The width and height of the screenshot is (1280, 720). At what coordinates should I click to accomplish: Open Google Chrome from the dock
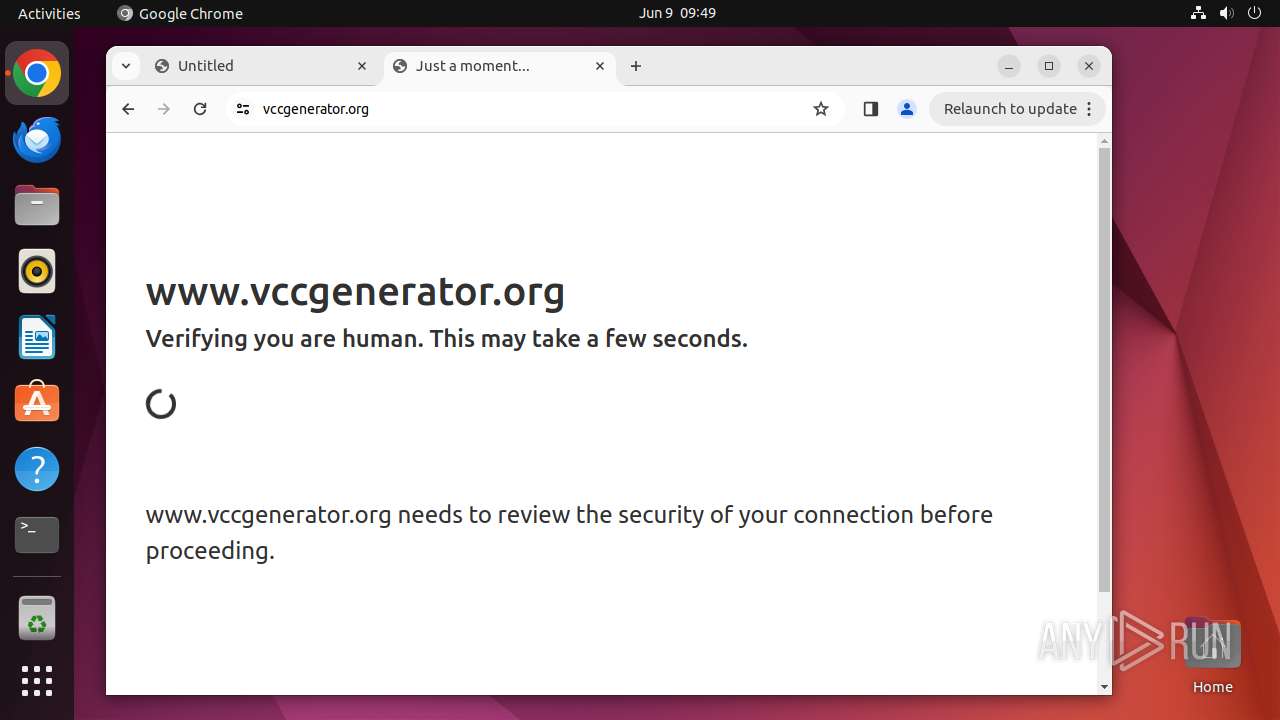[37, 74]
